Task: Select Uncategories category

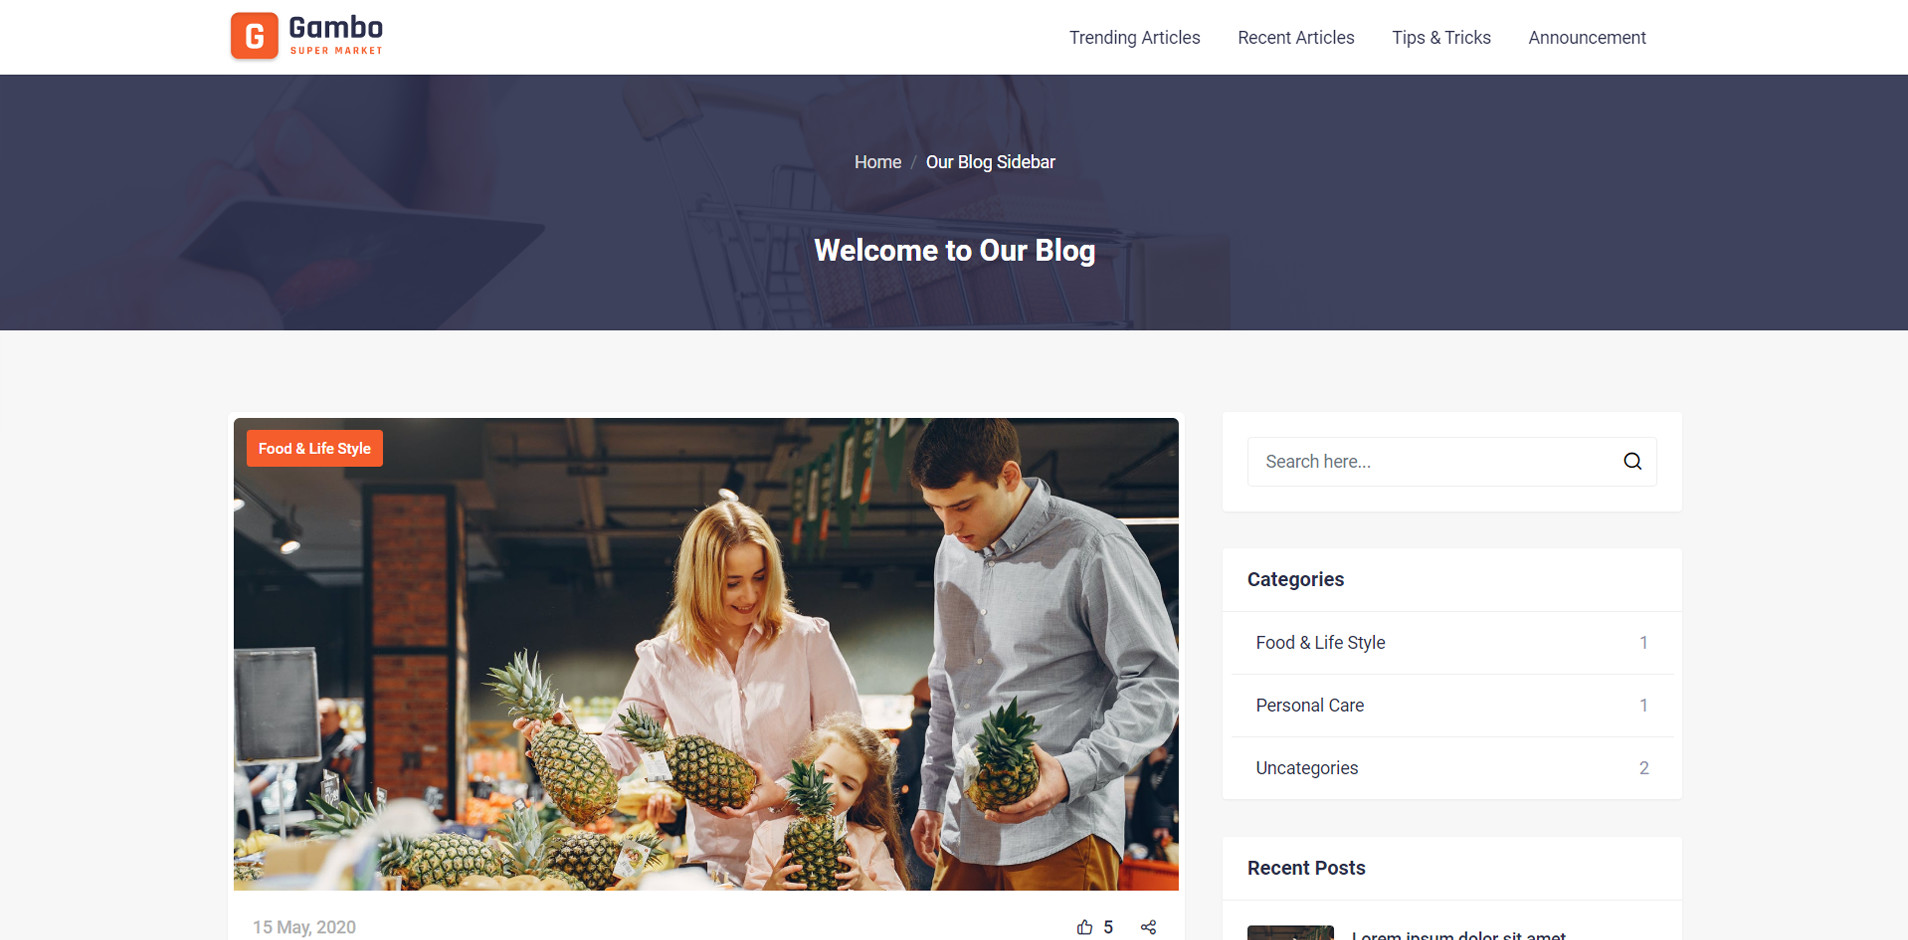Action: click(1452, 768)
